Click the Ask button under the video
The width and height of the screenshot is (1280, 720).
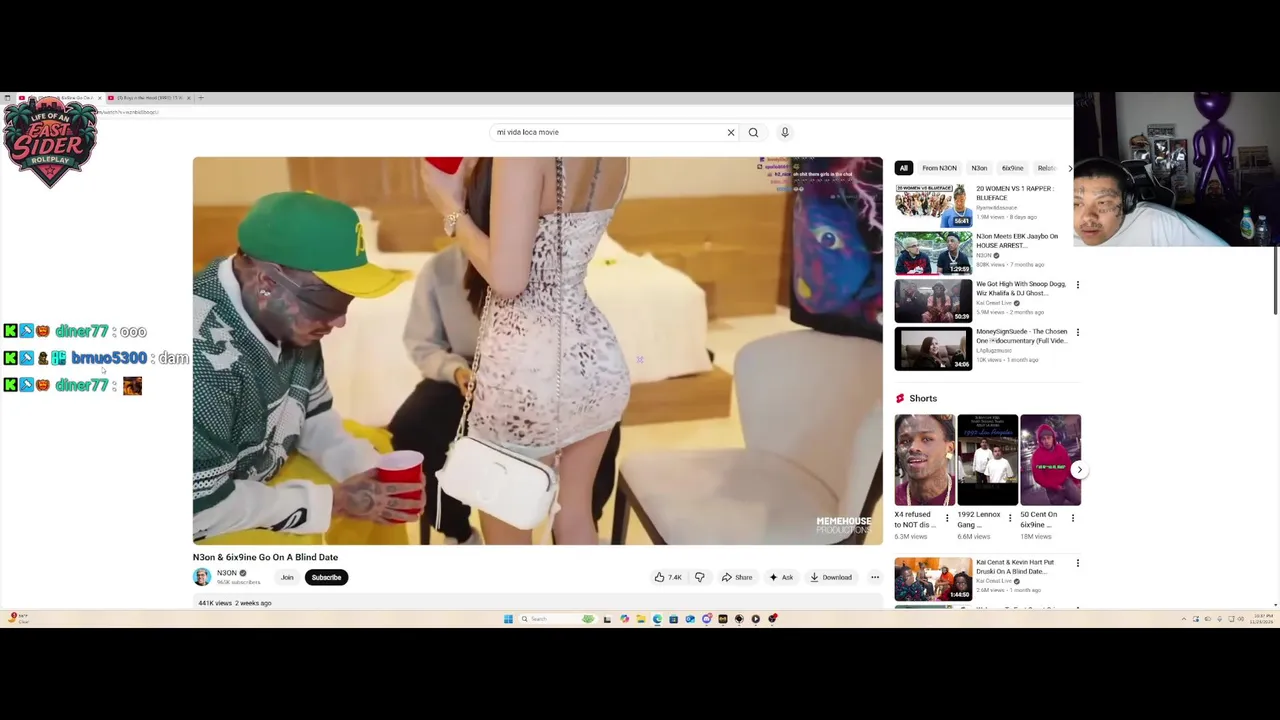(x=780, y=577)
